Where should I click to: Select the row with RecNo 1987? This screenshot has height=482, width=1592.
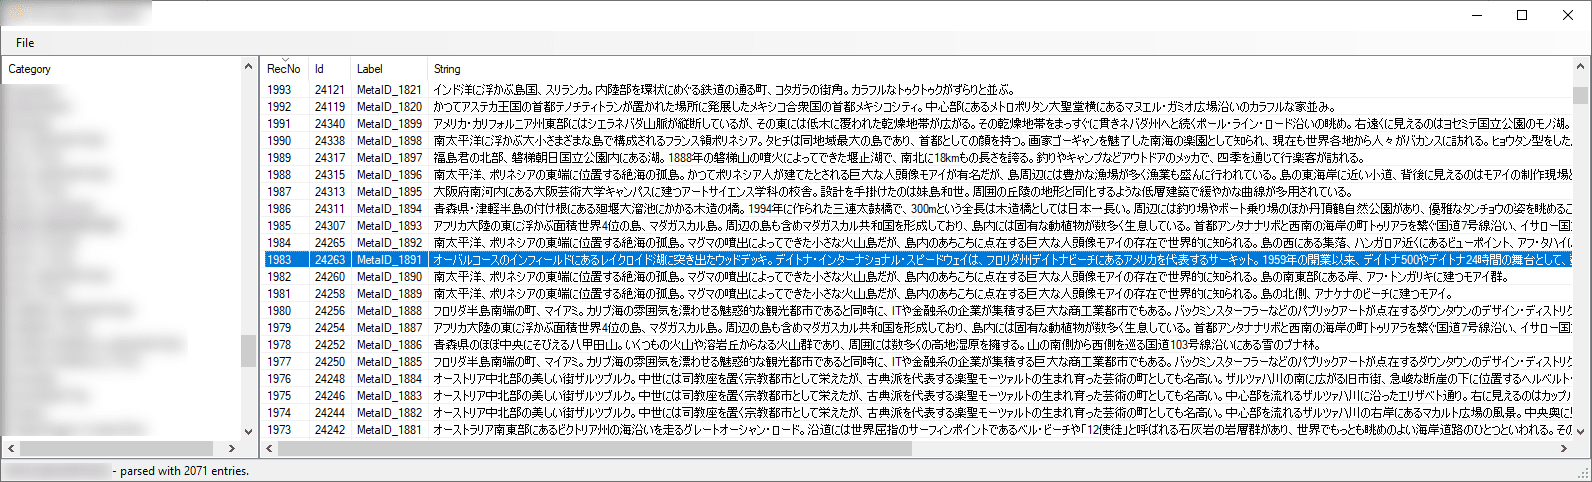(917, 191)
